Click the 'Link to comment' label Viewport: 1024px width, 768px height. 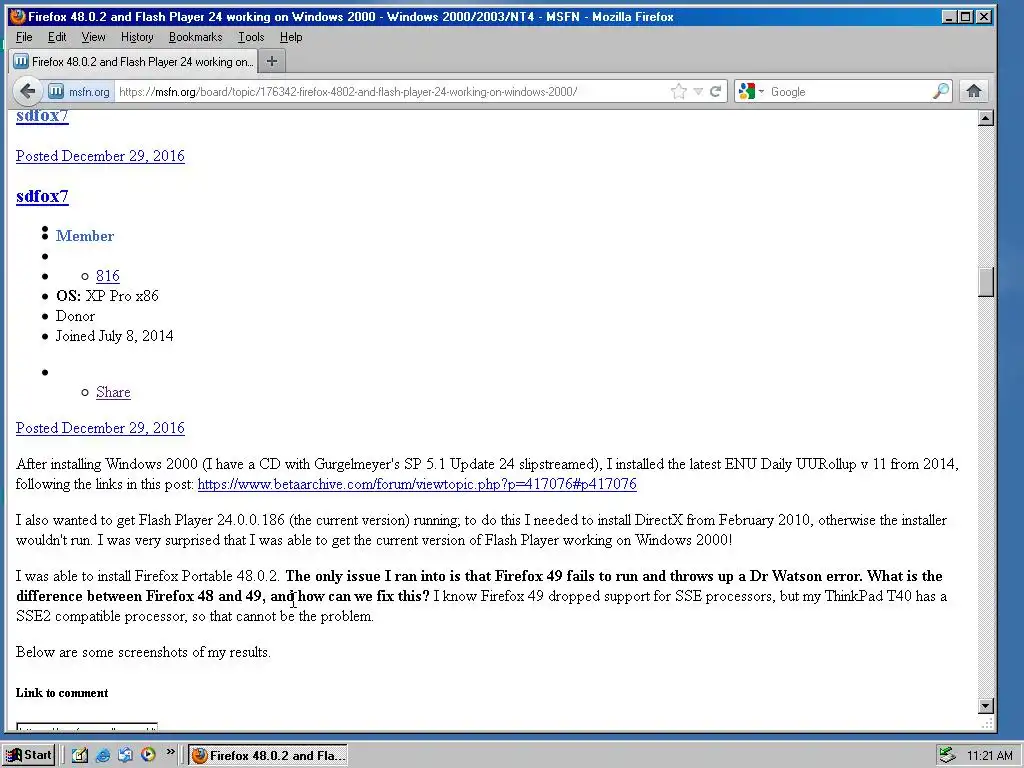coord(62,693)
